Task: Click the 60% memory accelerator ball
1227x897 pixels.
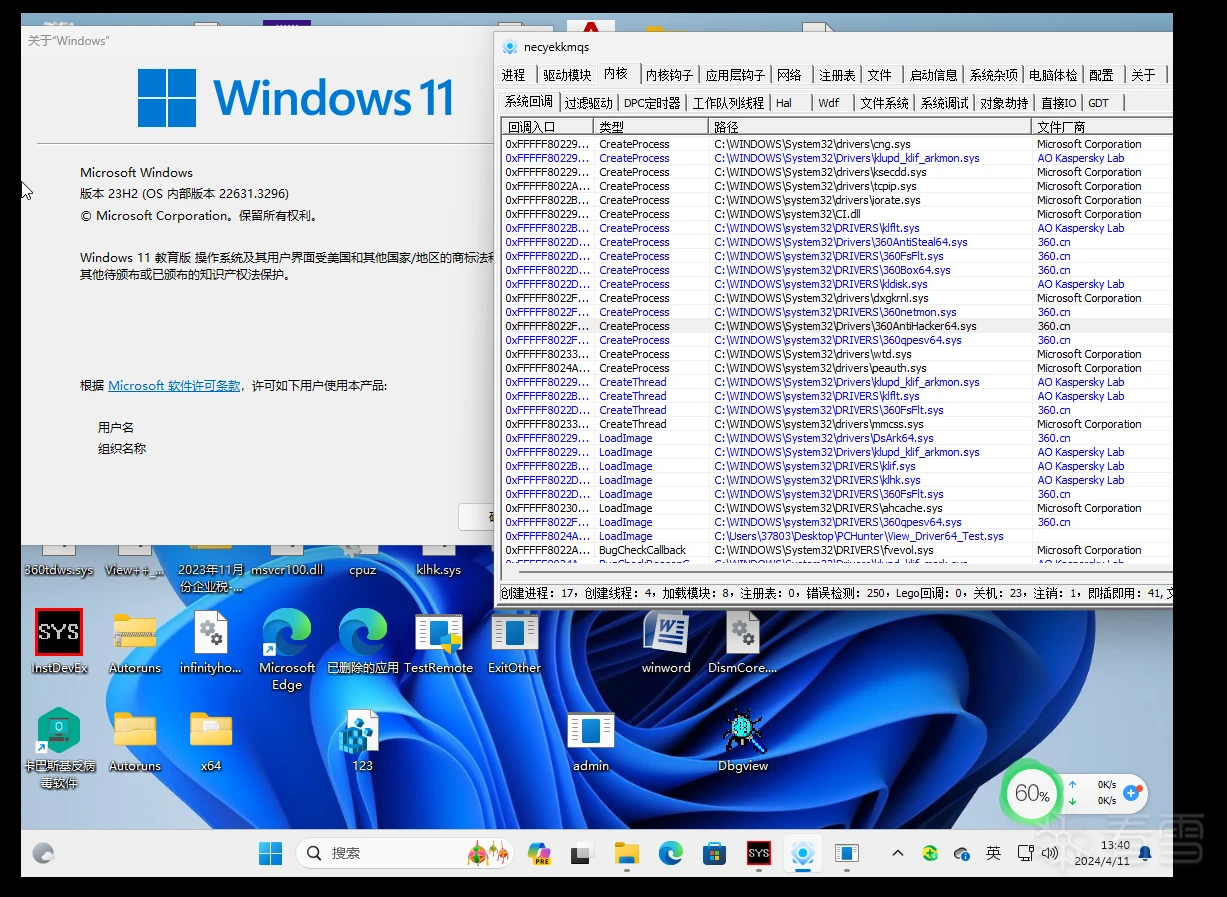Action: [x=1031, y=795]
